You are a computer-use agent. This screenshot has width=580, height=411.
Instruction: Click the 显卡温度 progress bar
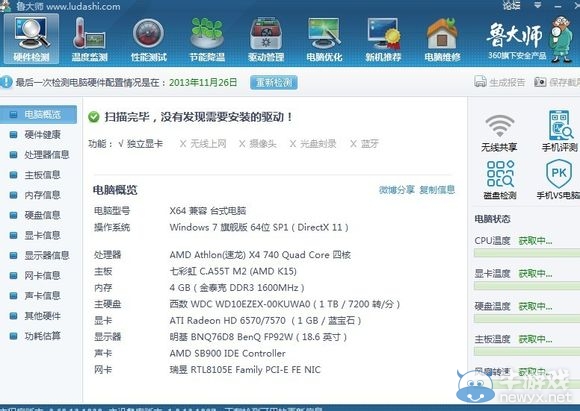tap(527, 286)
